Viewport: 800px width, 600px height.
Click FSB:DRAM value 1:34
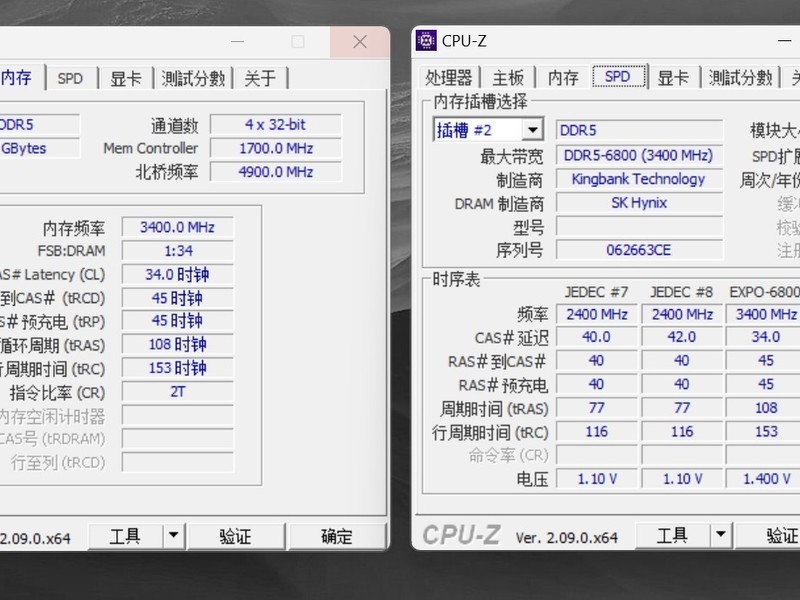coord(178,251)
